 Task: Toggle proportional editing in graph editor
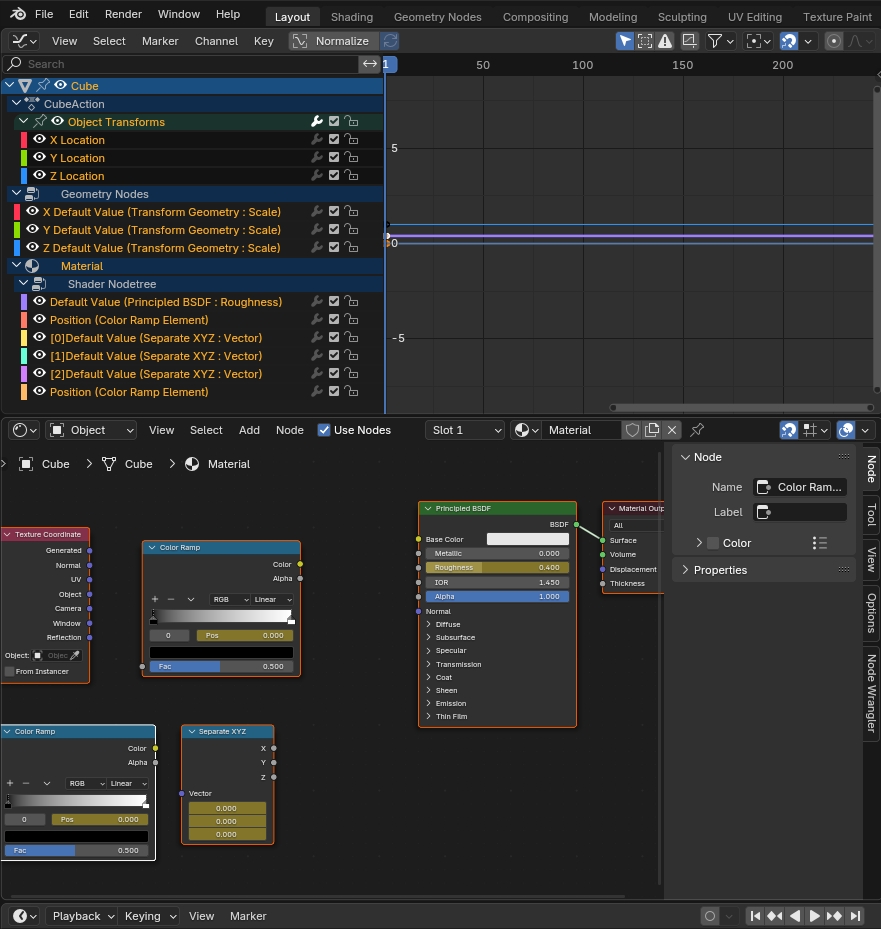pos(834,41)
